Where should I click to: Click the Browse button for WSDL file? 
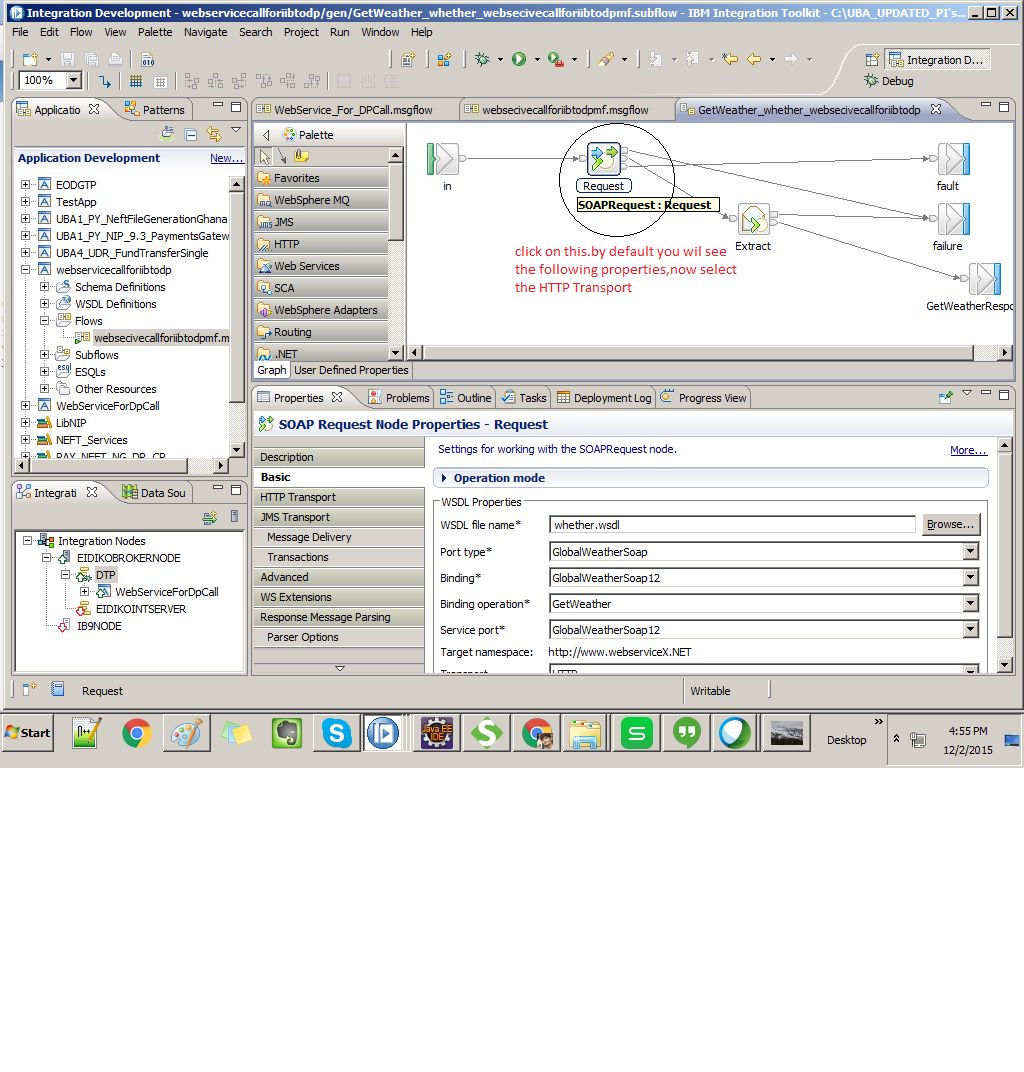950,524
